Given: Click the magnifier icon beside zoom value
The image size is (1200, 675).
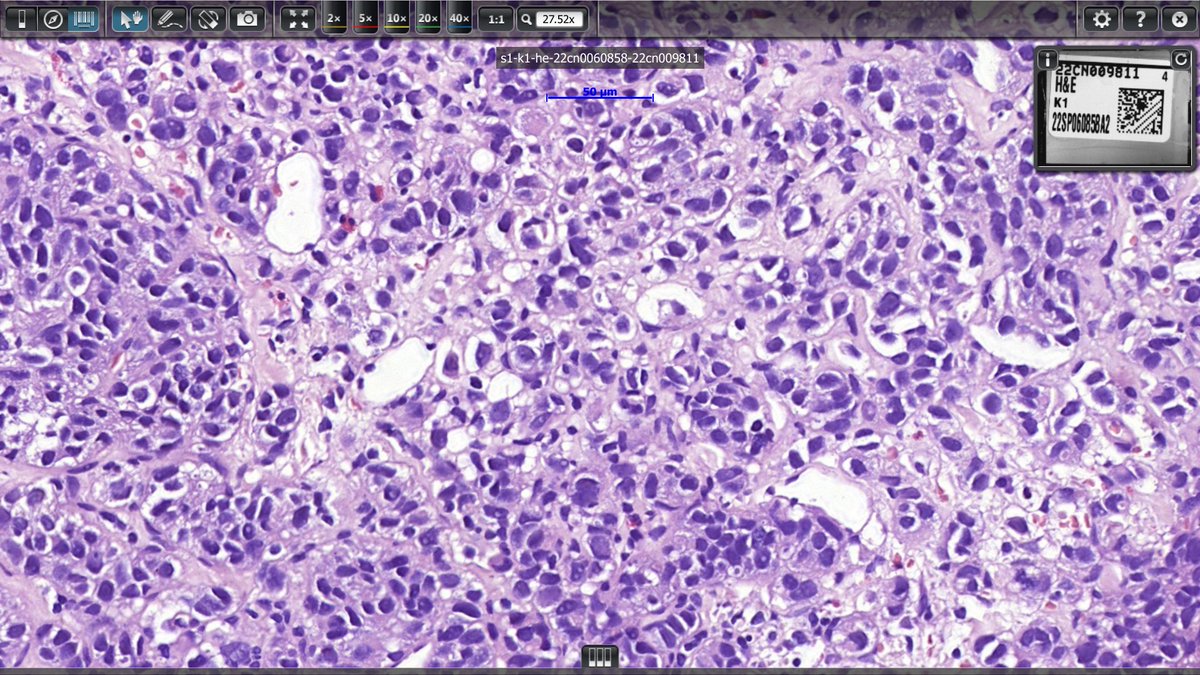Looking at the screenshot, I should 526,19.
